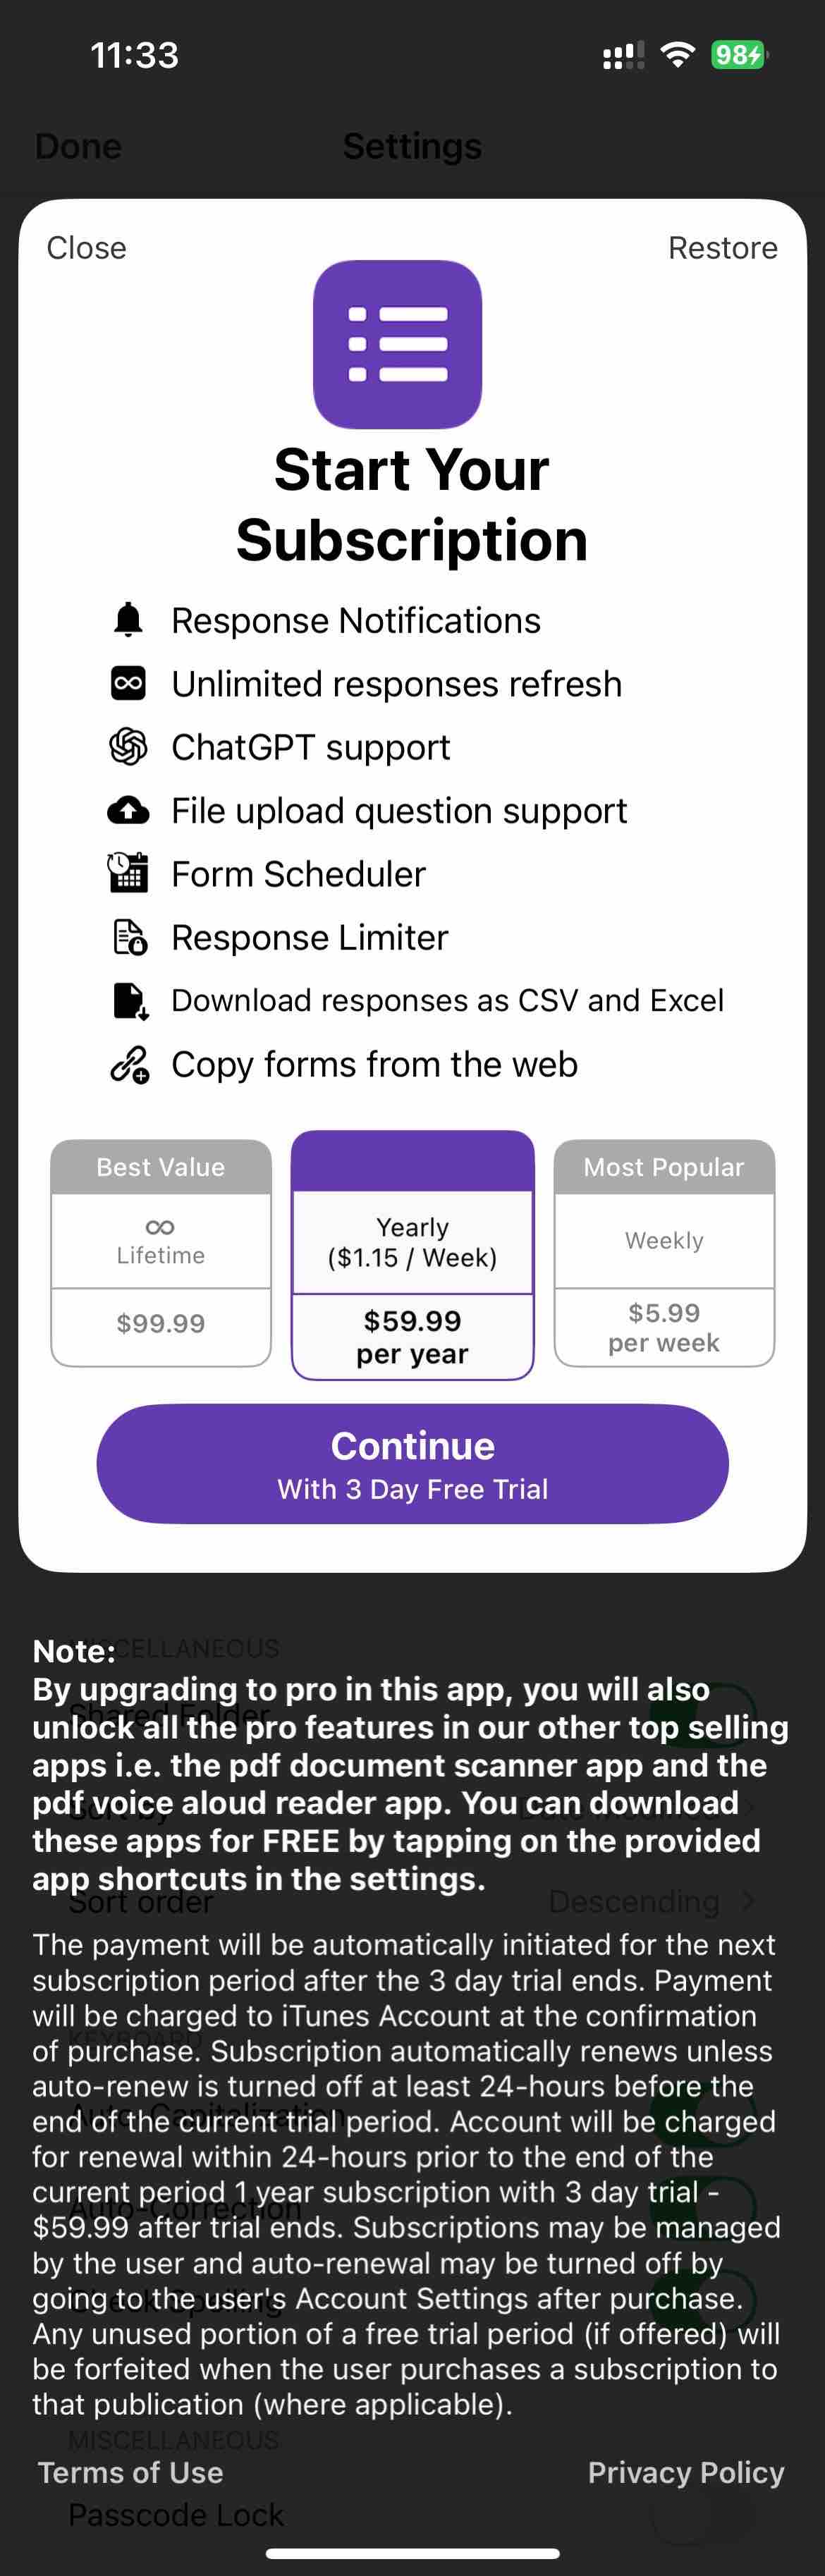The width and height of the screenshot is (825, 2576).
Task: Open the Privacy Policy link
Action: click(685, 2472)
